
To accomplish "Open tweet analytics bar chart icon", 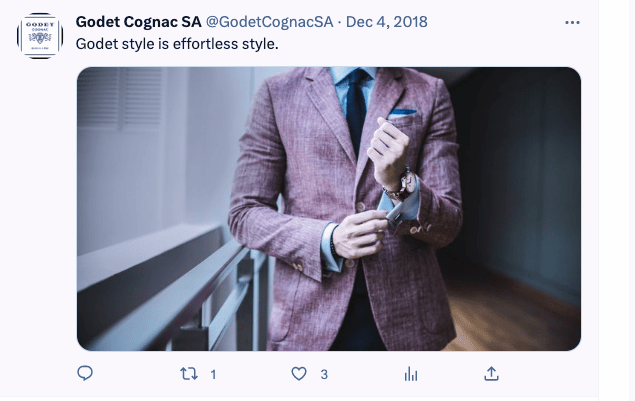I will [409, 374].
